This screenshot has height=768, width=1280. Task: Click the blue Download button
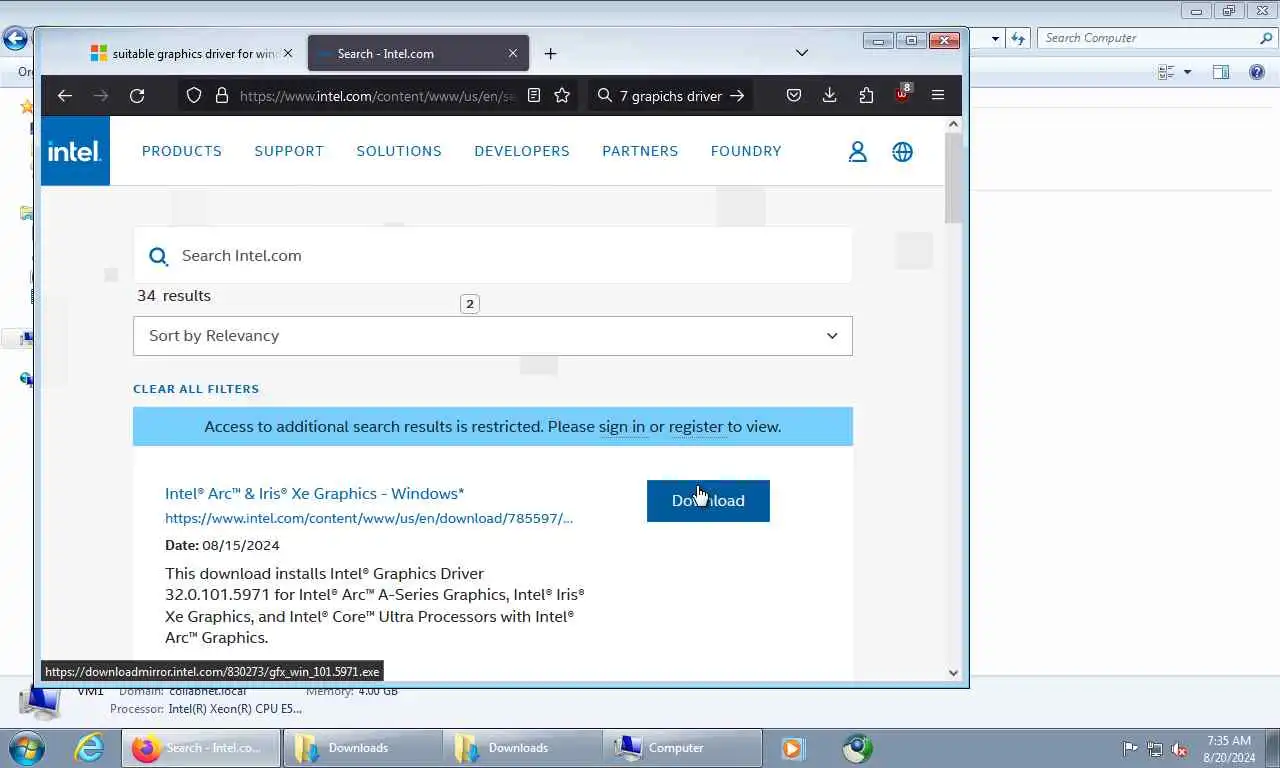[708, 501]
